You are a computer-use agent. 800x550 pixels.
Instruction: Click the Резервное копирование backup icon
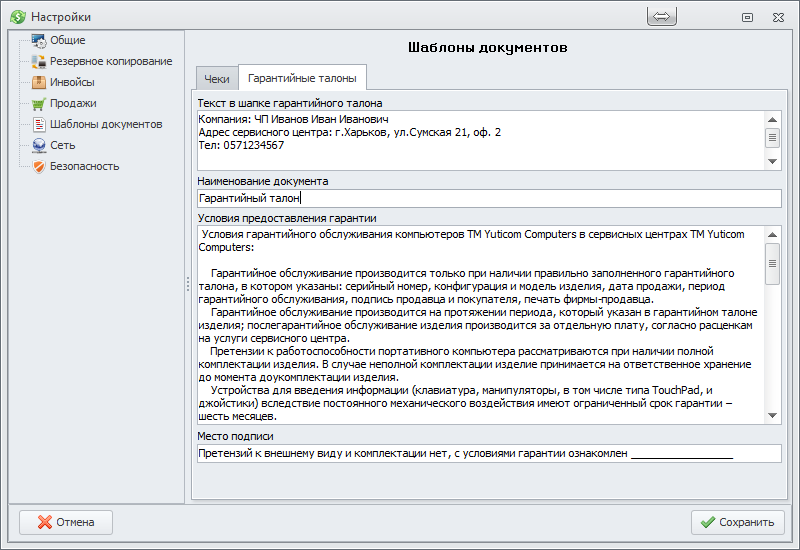pos(39,62)
